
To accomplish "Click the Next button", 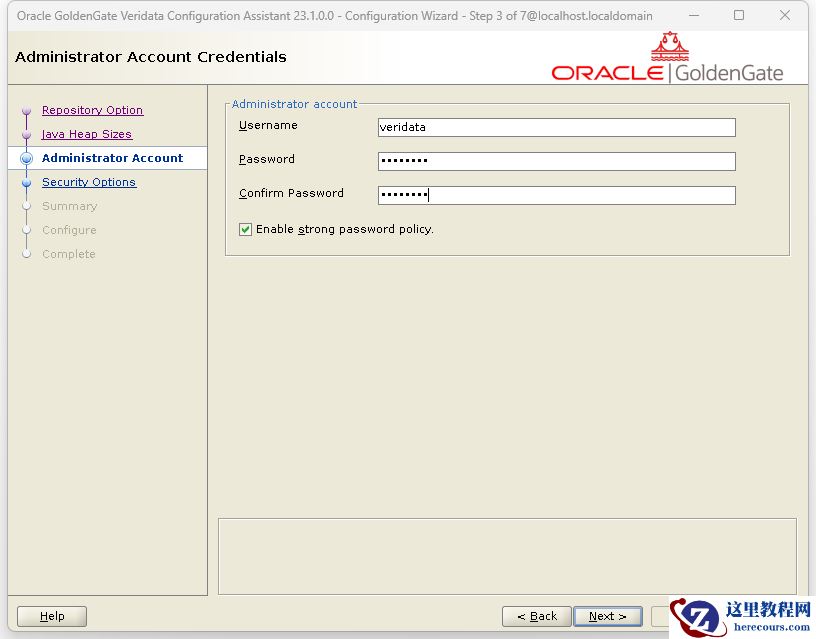I will coord(607,616).
